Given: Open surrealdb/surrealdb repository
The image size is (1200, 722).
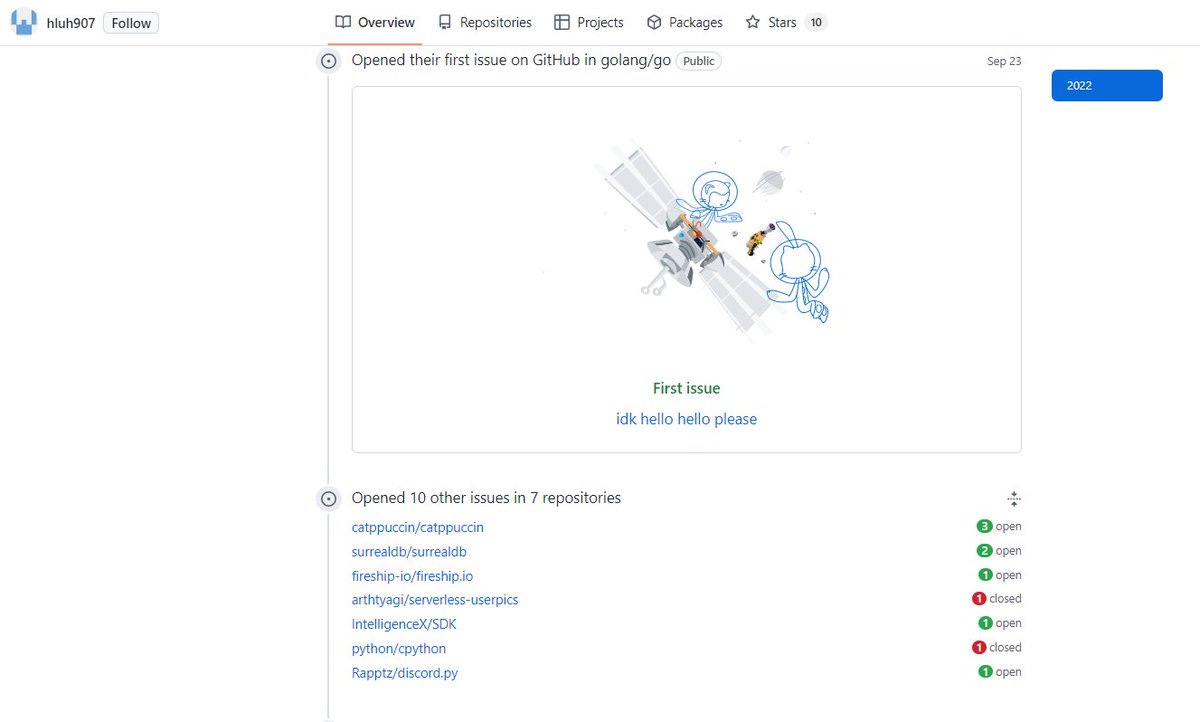Looking at the screenshot, I should [409, 551].
